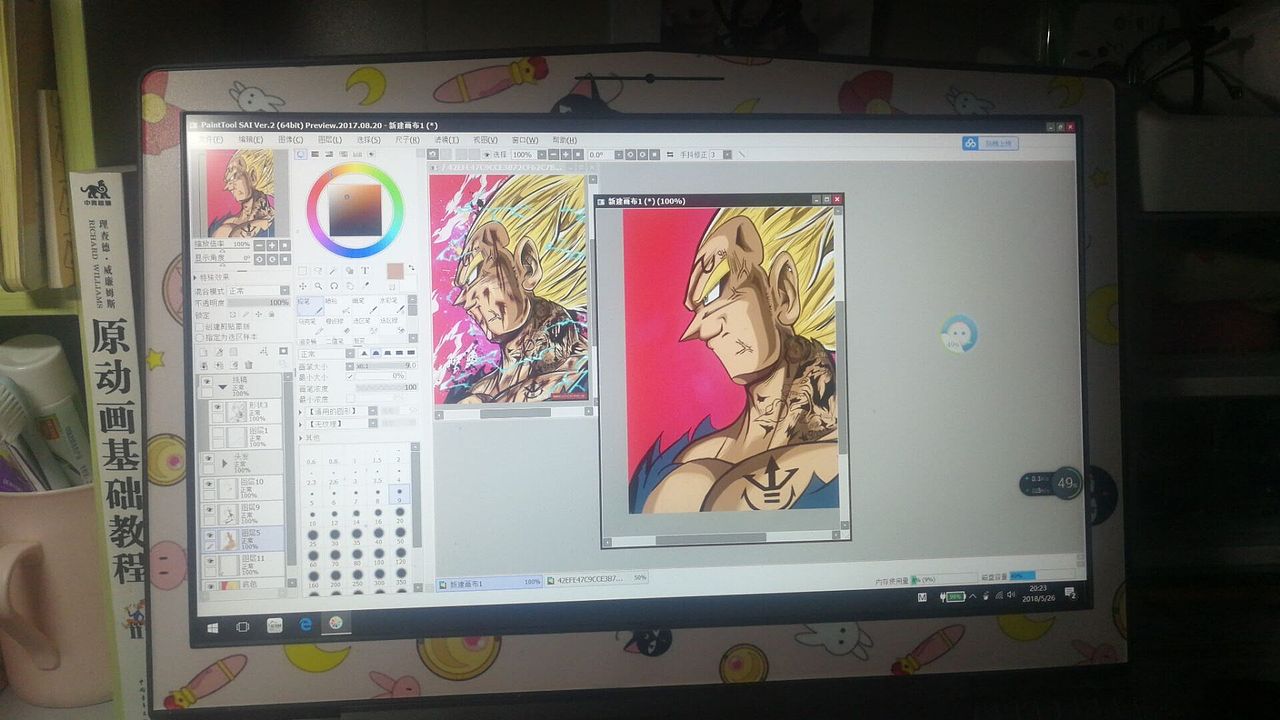Open Microsoft Edge from taskbar
This screenshot has height=720, width=1280.
click(x=306, y=625)
